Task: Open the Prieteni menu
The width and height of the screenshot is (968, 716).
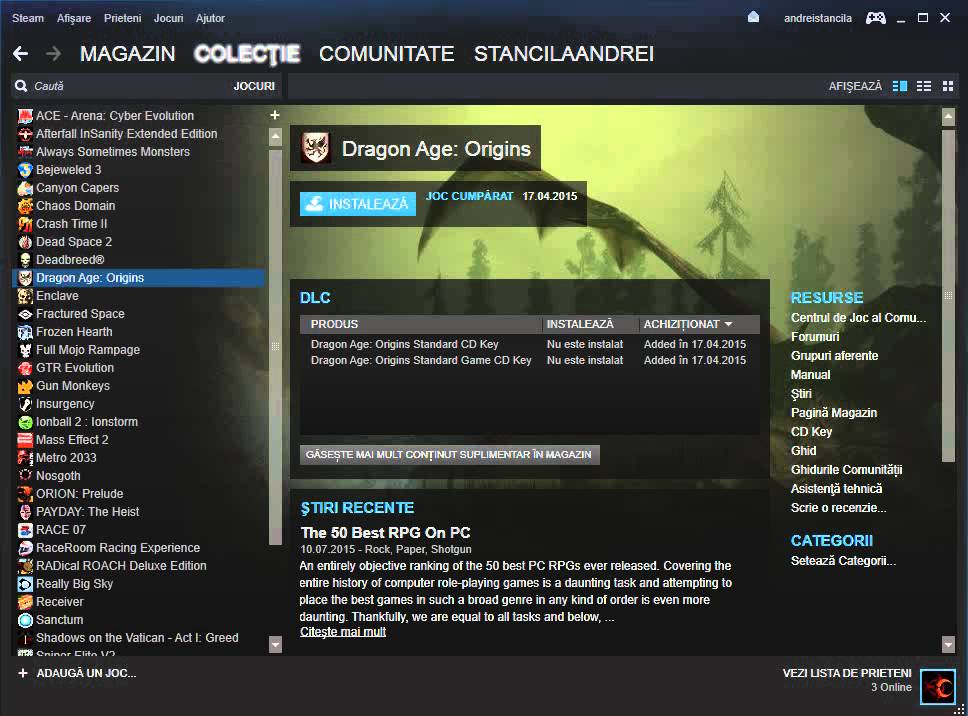Action: (122, 18)
